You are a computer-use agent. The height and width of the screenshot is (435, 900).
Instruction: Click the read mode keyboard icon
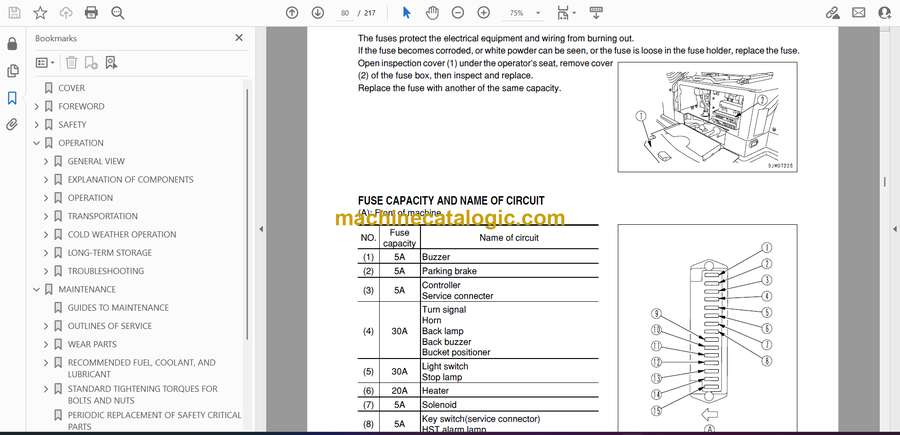click(596, 13)
